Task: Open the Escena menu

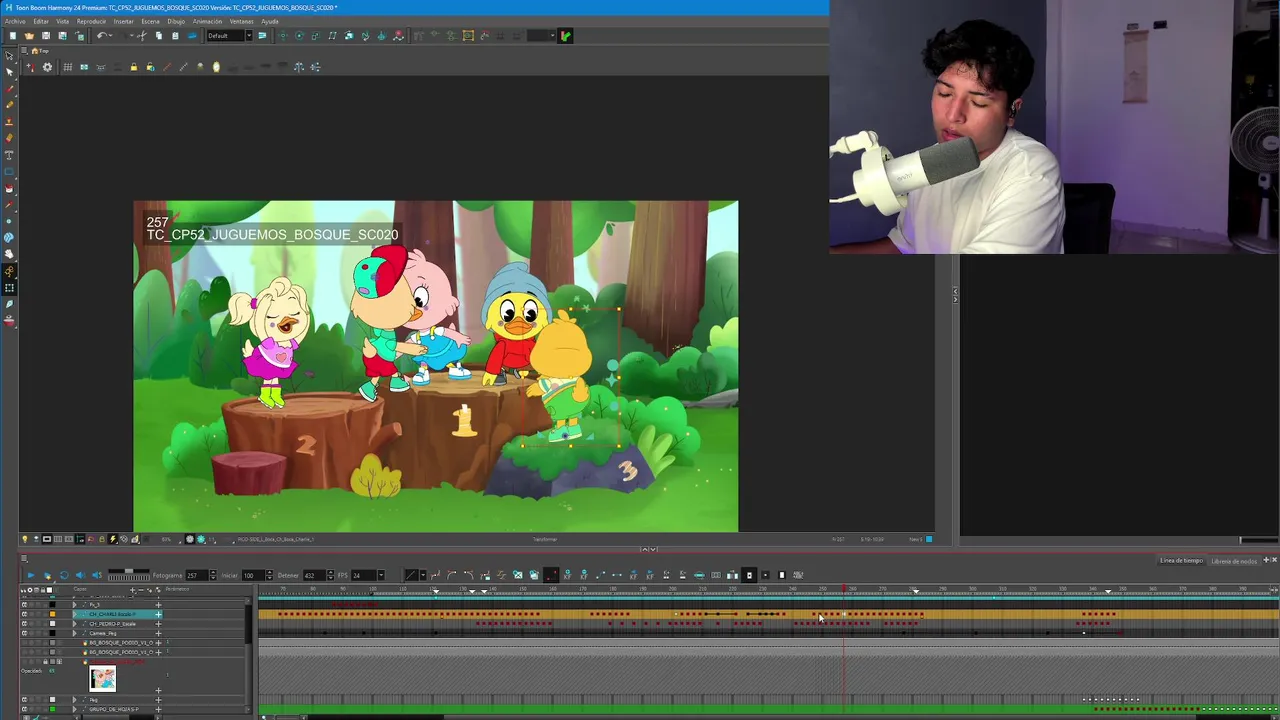Action: (x=150, y=21)
